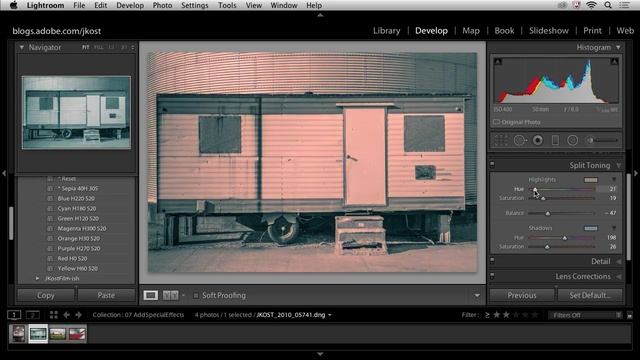This screenshot has width=640, height=360.
Task: Select the Spot Removal tool icon
Action: [520, 140]
